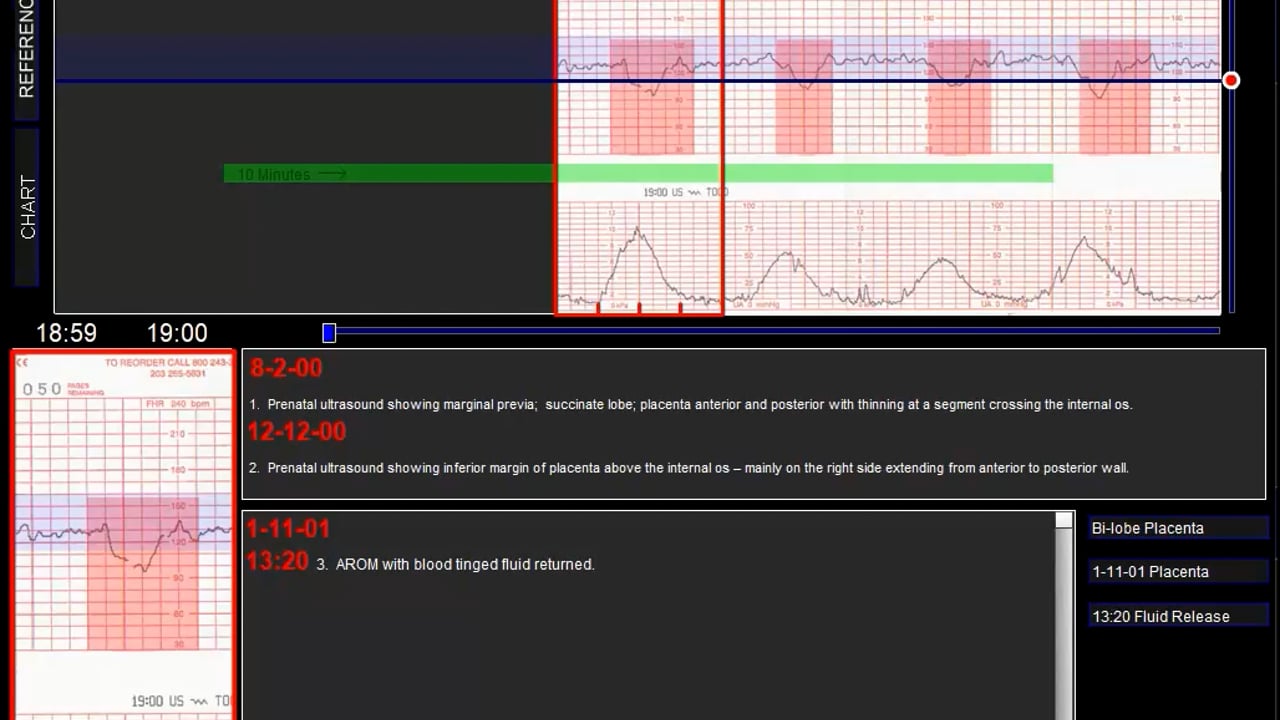Click the 18:59 time label
This screenshot has height=720, width=1280.
coord(67,333)
